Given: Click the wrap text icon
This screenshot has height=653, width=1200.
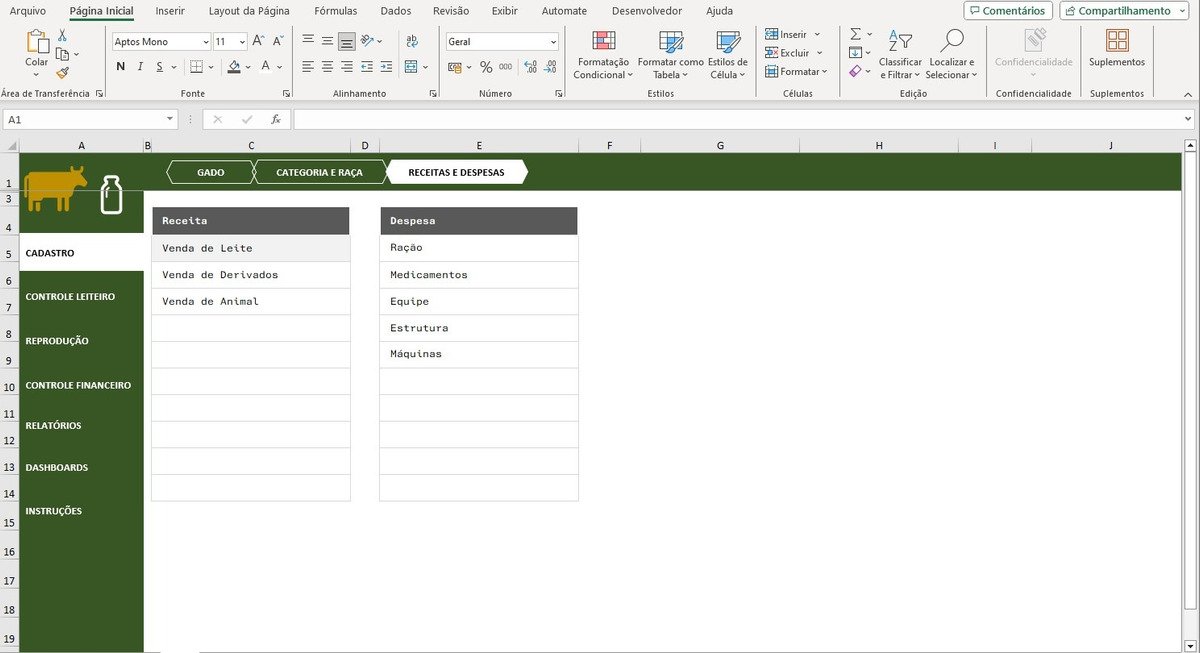Looking at the screenshot, I should point(412,41).
